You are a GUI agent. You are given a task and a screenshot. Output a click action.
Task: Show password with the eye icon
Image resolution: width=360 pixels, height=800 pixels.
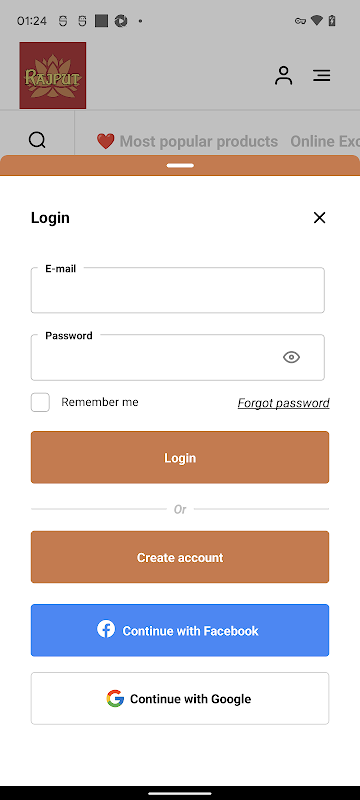pyautogui.click(x=291, y=357)
